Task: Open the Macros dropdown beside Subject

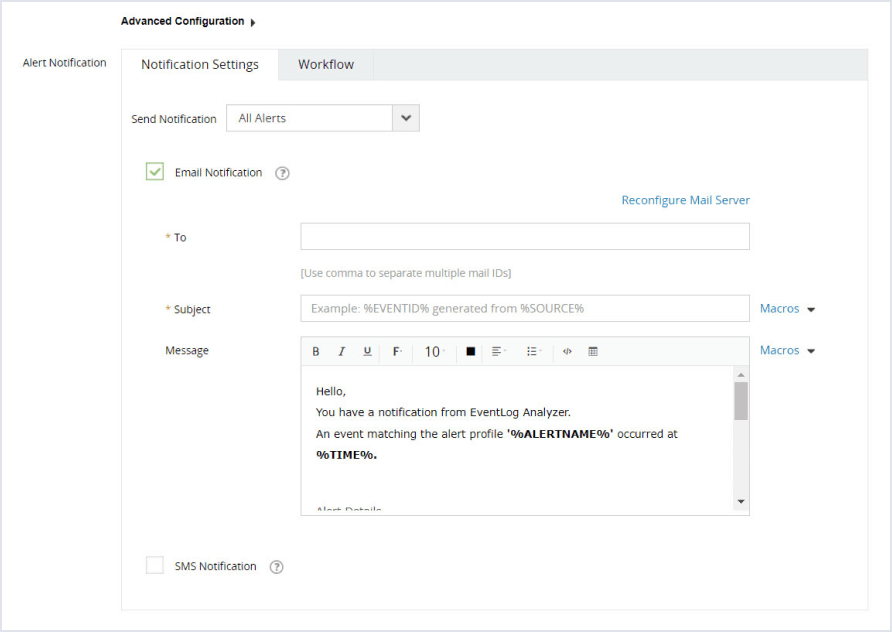Action: (x=787, y=309)
